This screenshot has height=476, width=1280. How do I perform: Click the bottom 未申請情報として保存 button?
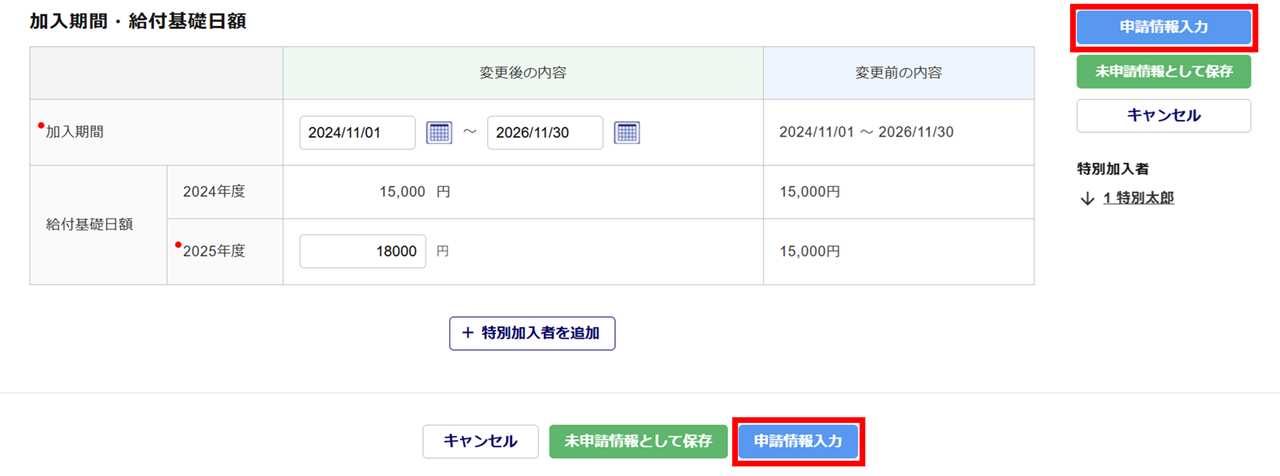click(638, 441)
